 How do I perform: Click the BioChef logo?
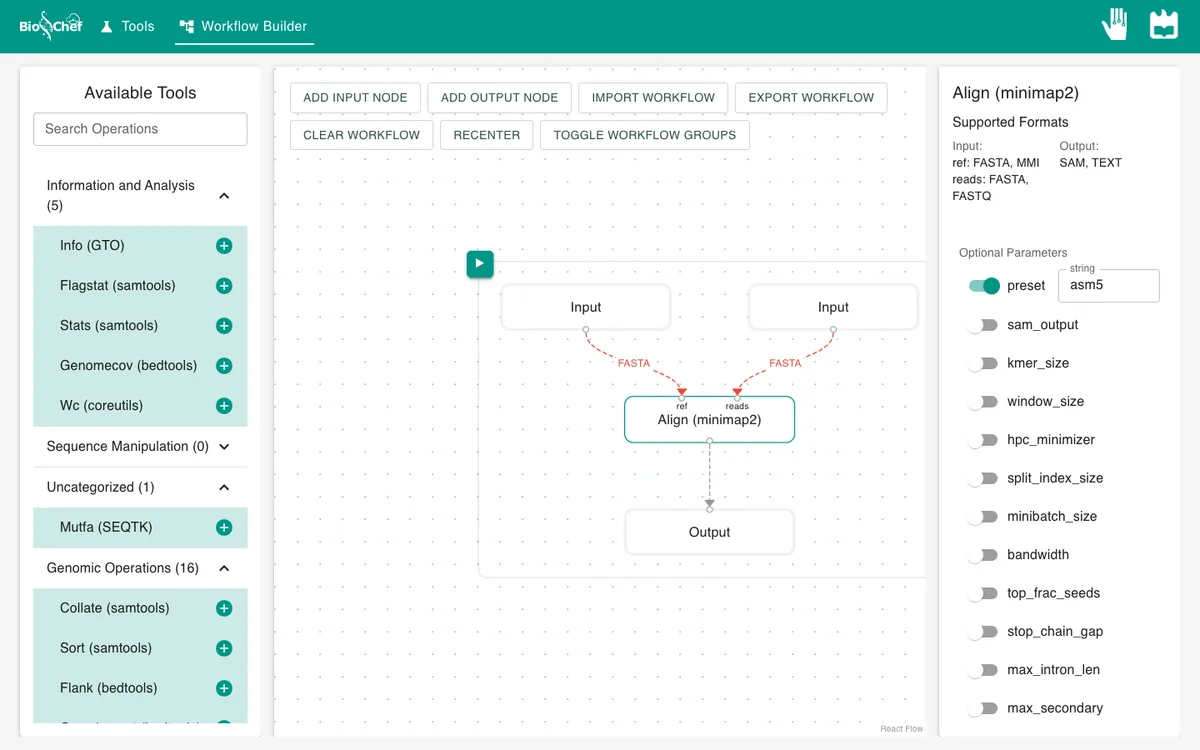coord(50,26)
